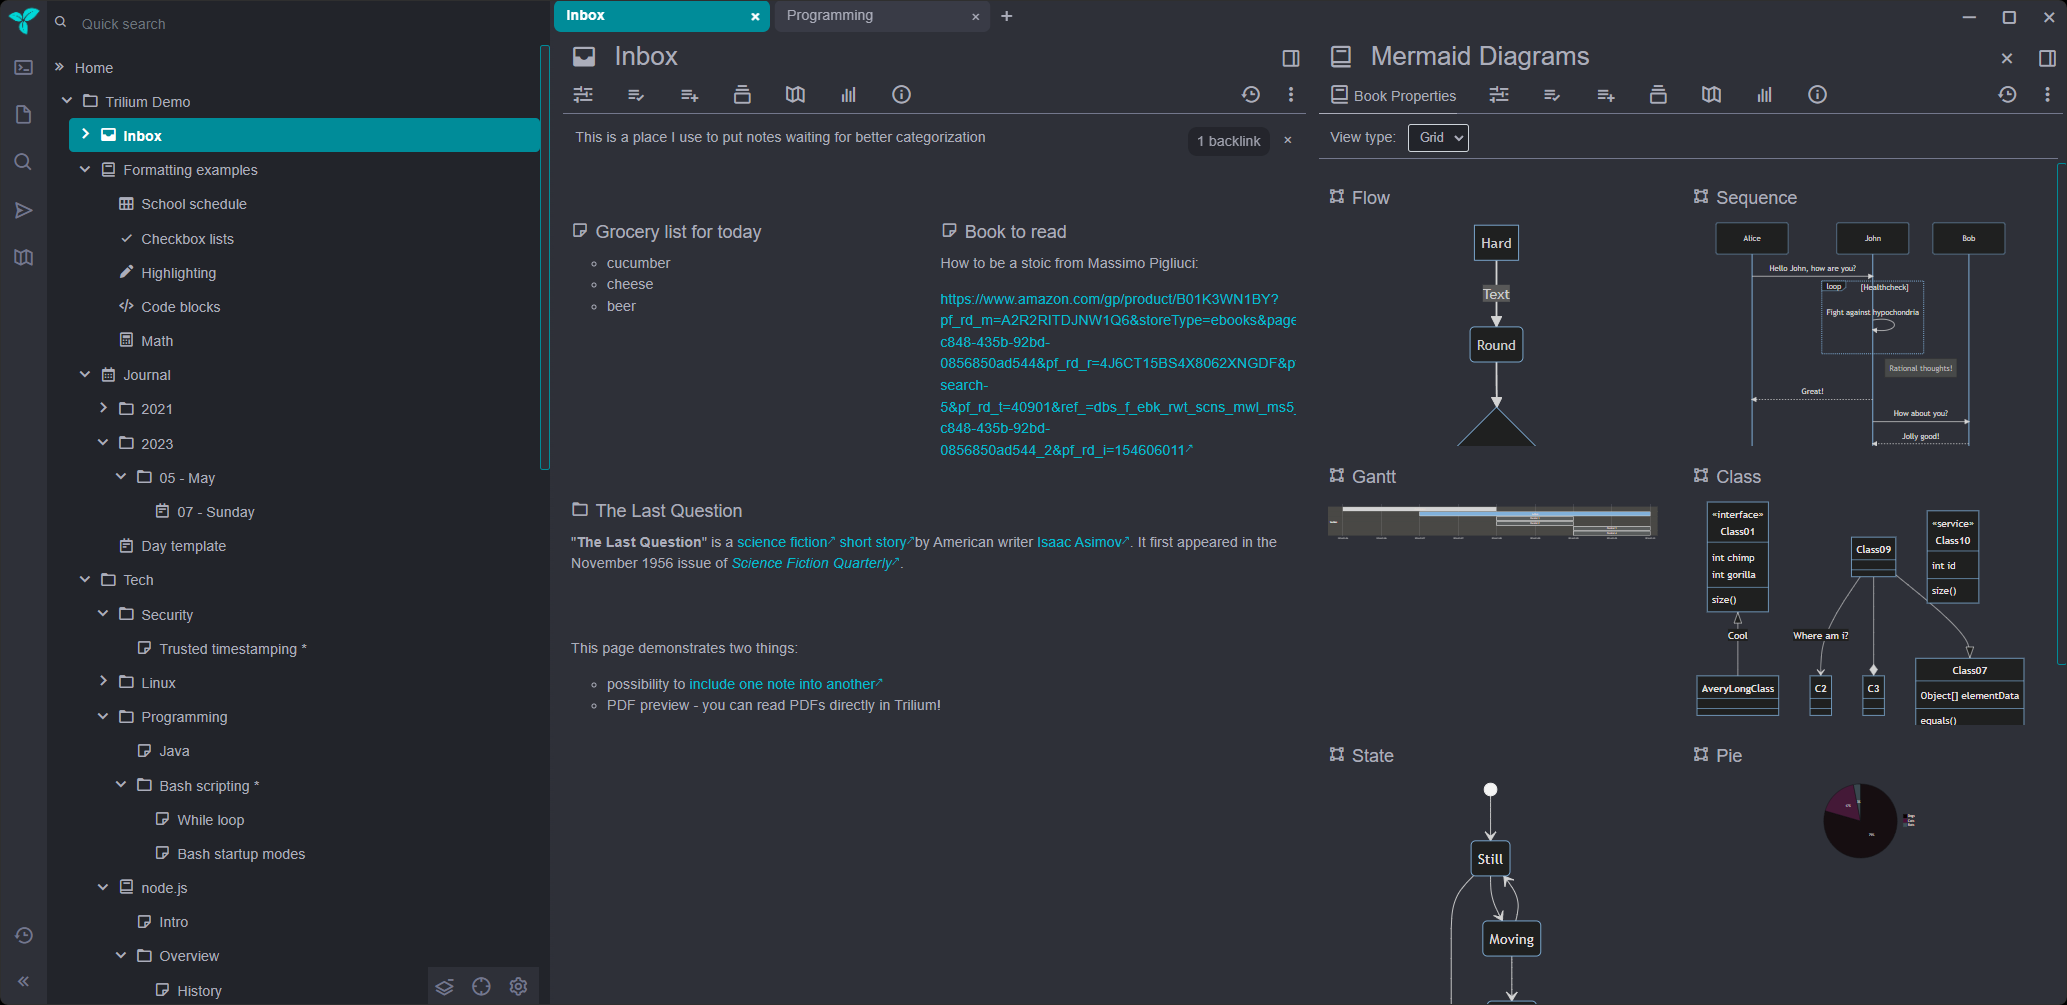Switch to the Inbox tab
Screen dimensions: 2067x1005
[662, 16]
